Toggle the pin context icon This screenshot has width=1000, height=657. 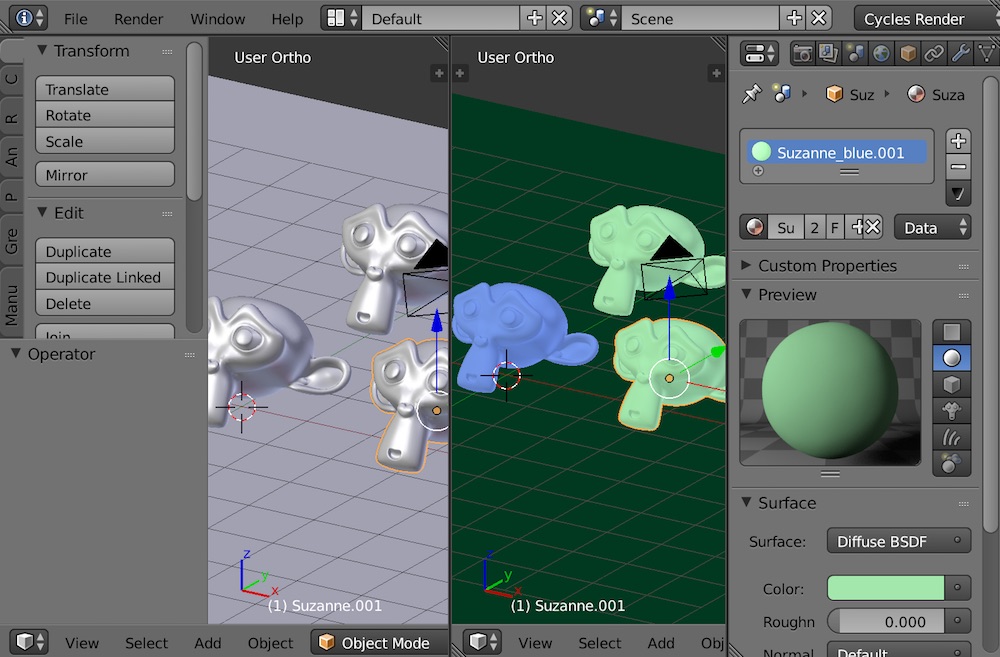click(752, 94)
